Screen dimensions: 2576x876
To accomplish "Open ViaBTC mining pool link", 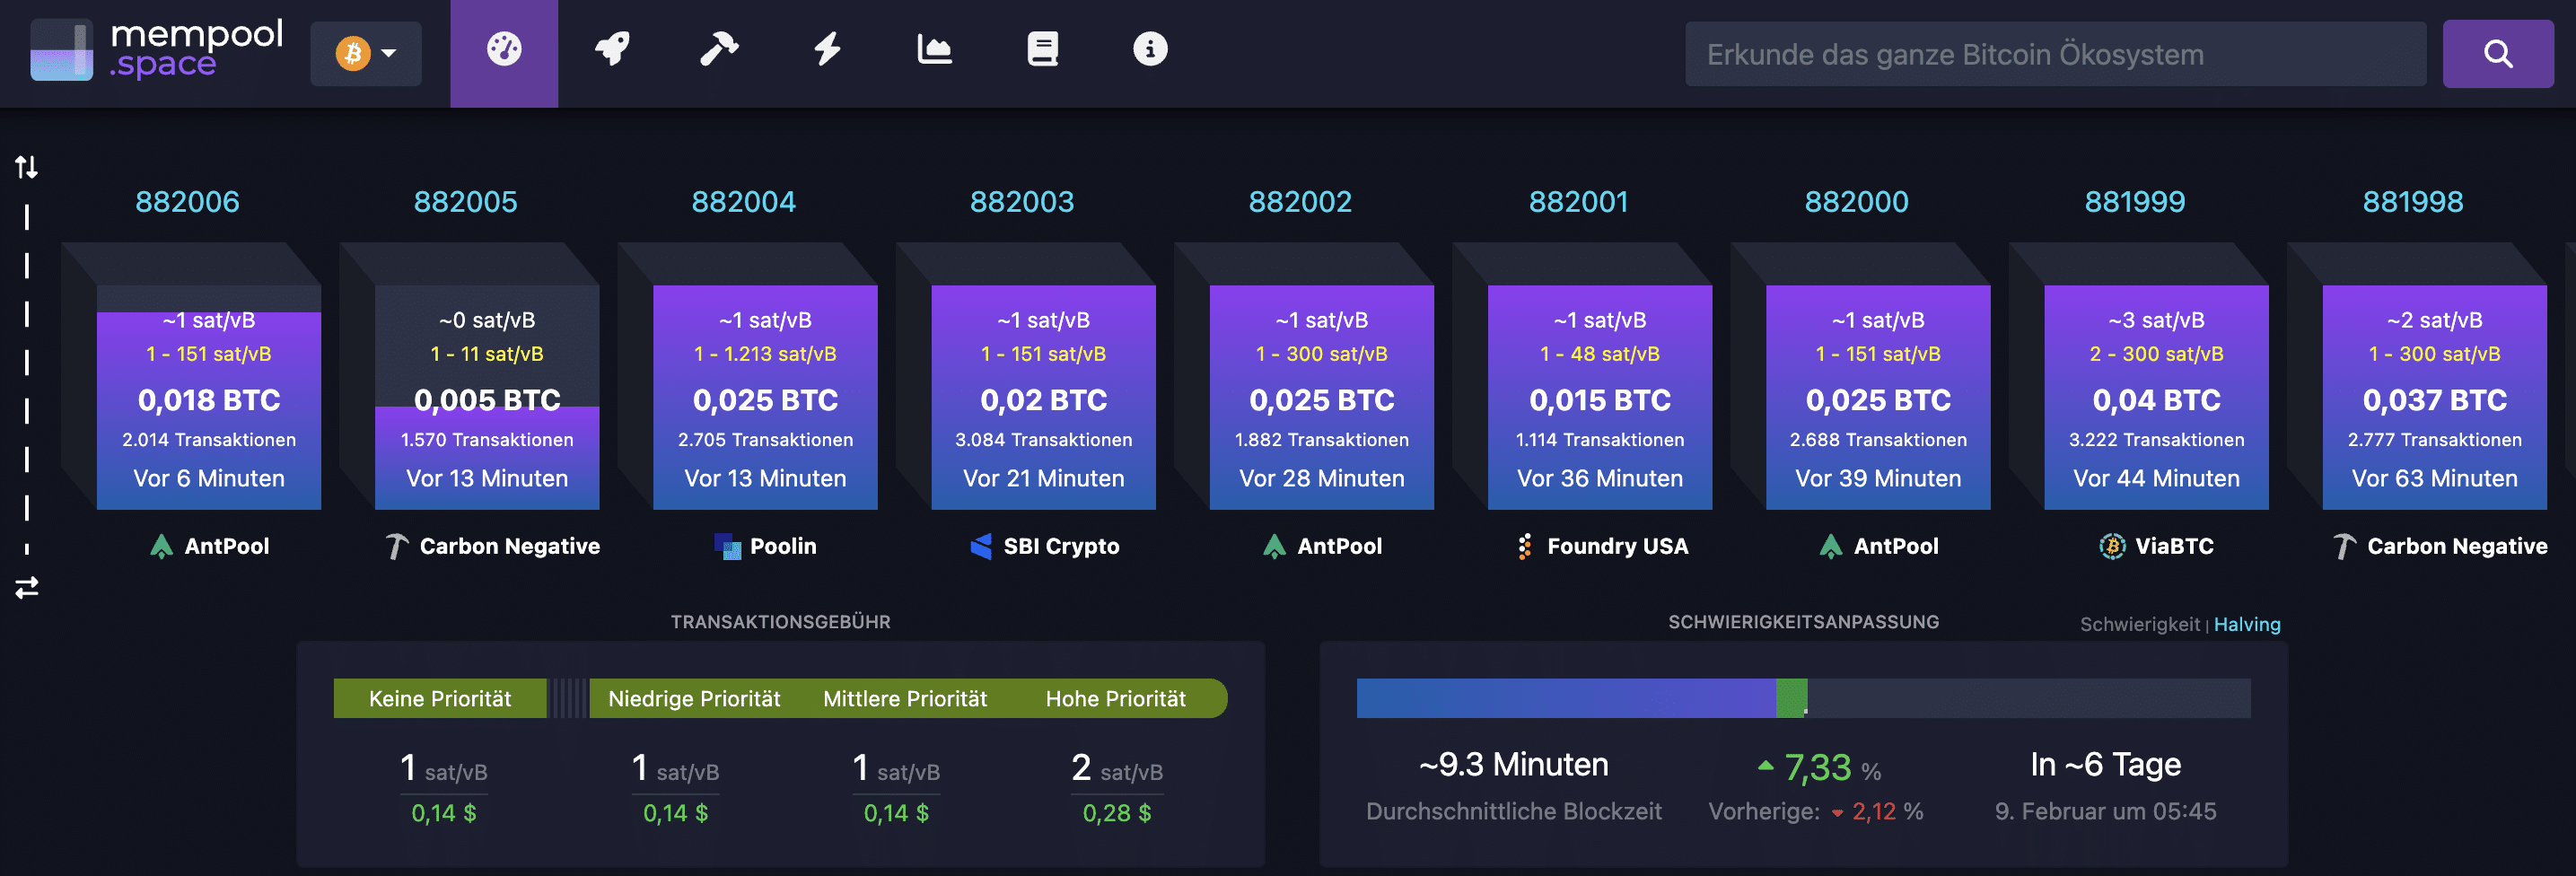I will 2156,546.
